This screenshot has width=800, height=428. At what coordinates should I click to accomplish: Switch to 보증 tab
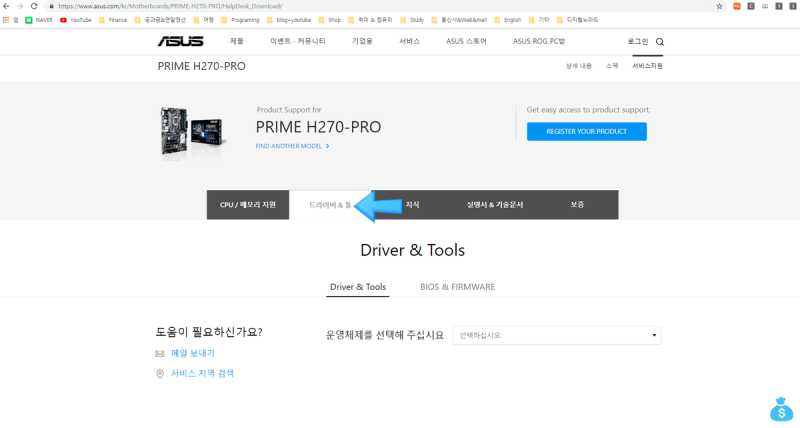pyautogui.click(x=577, y=205)
